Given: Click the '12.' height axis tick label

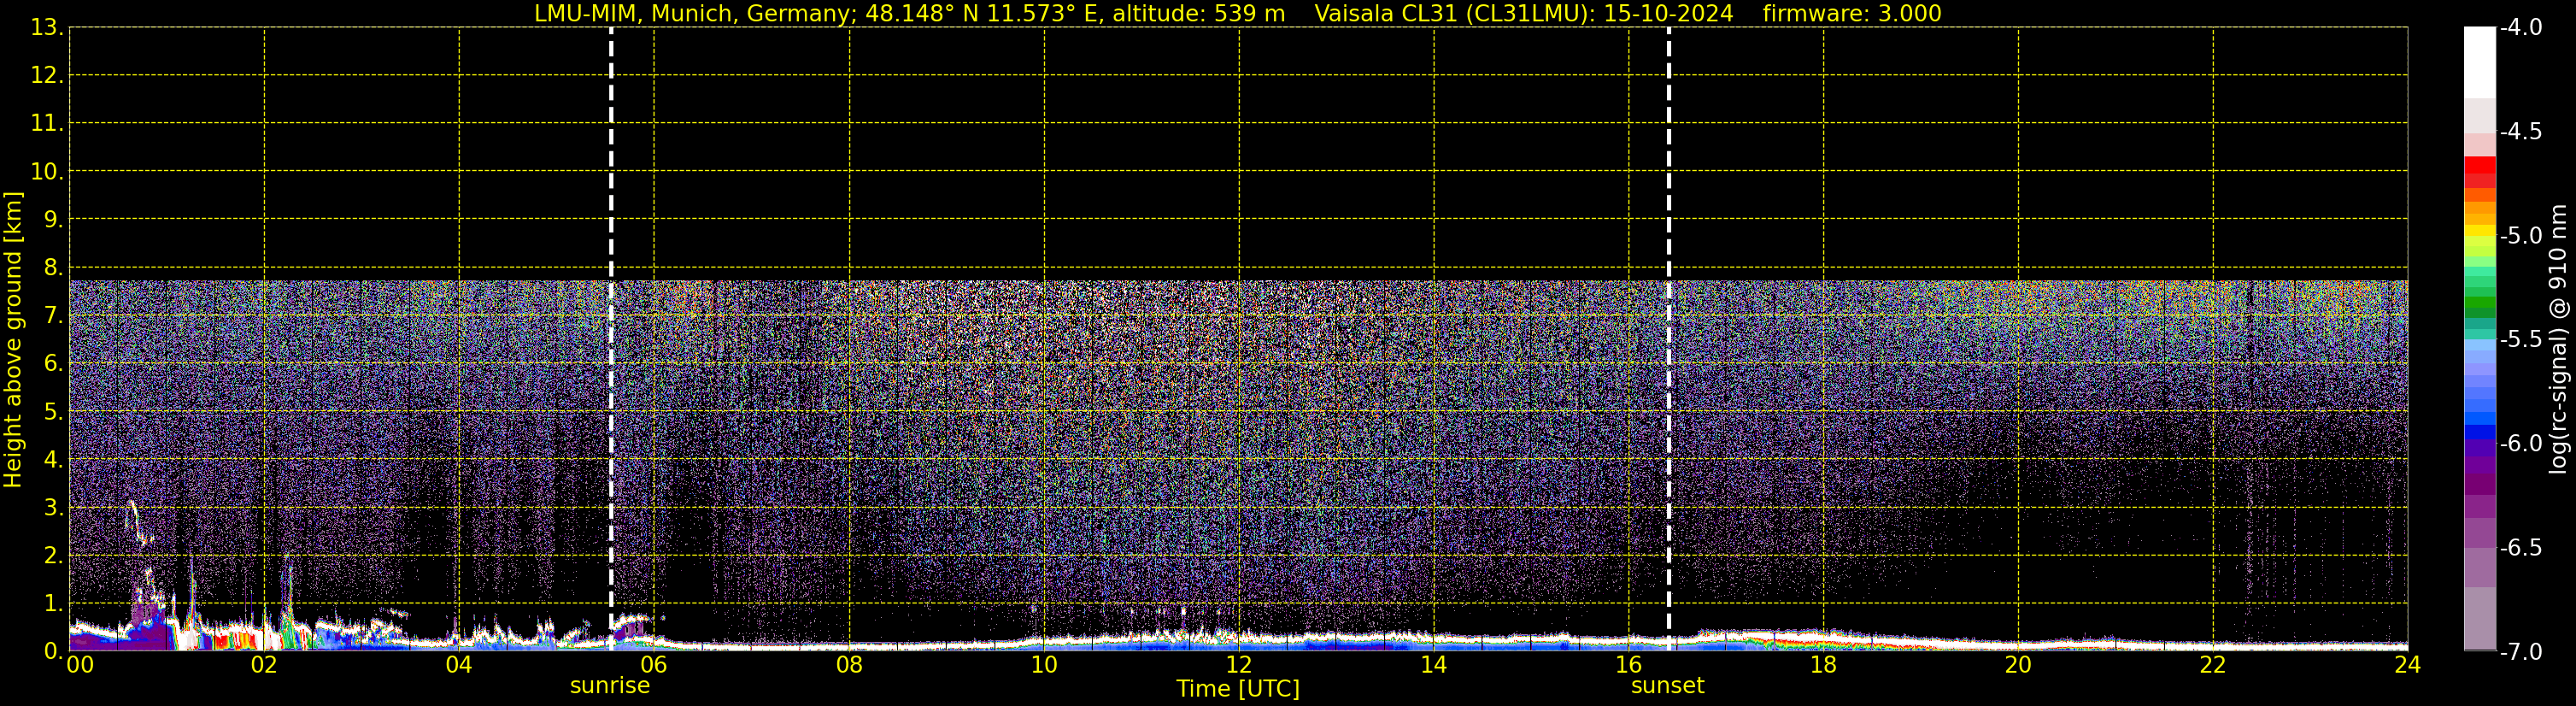Looking at the screenshot, I should [47, 75].
